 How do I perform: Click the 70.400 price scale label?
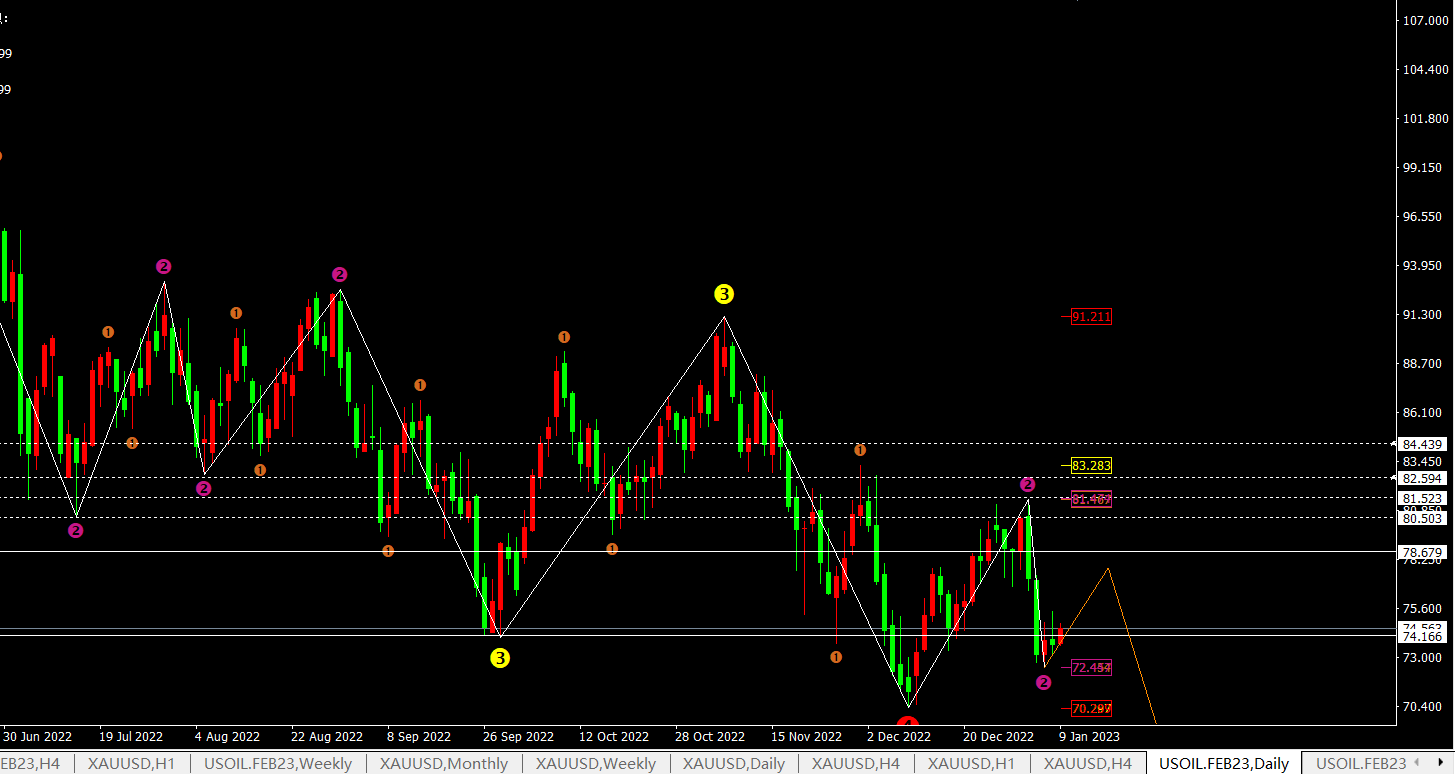(1422, 707)
